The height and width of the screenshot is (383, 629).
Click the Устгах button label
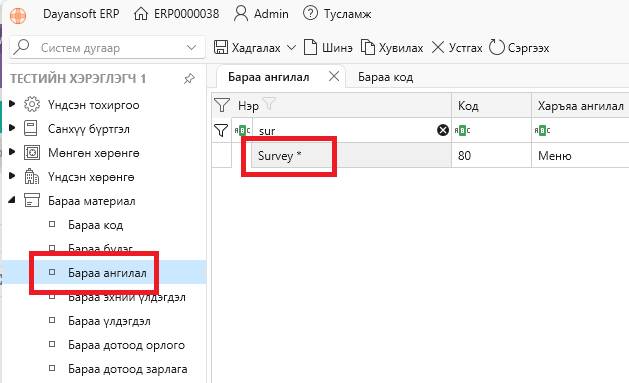coord(465,48)
